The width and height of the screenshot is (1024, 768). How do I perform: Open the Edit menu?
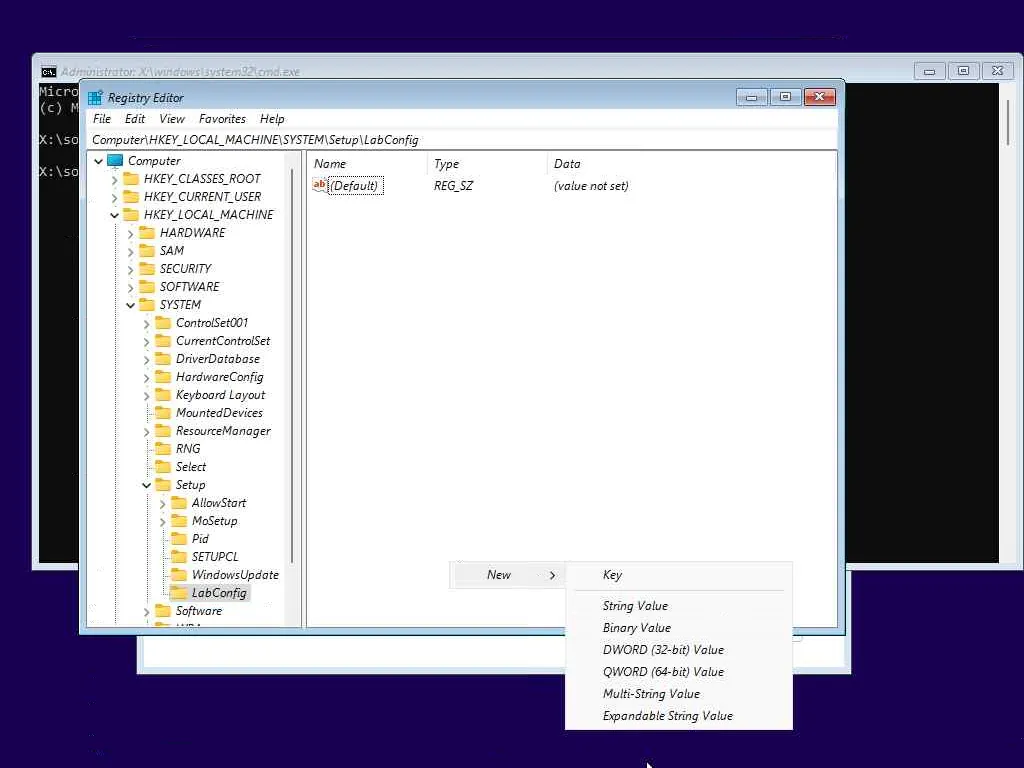135,119
